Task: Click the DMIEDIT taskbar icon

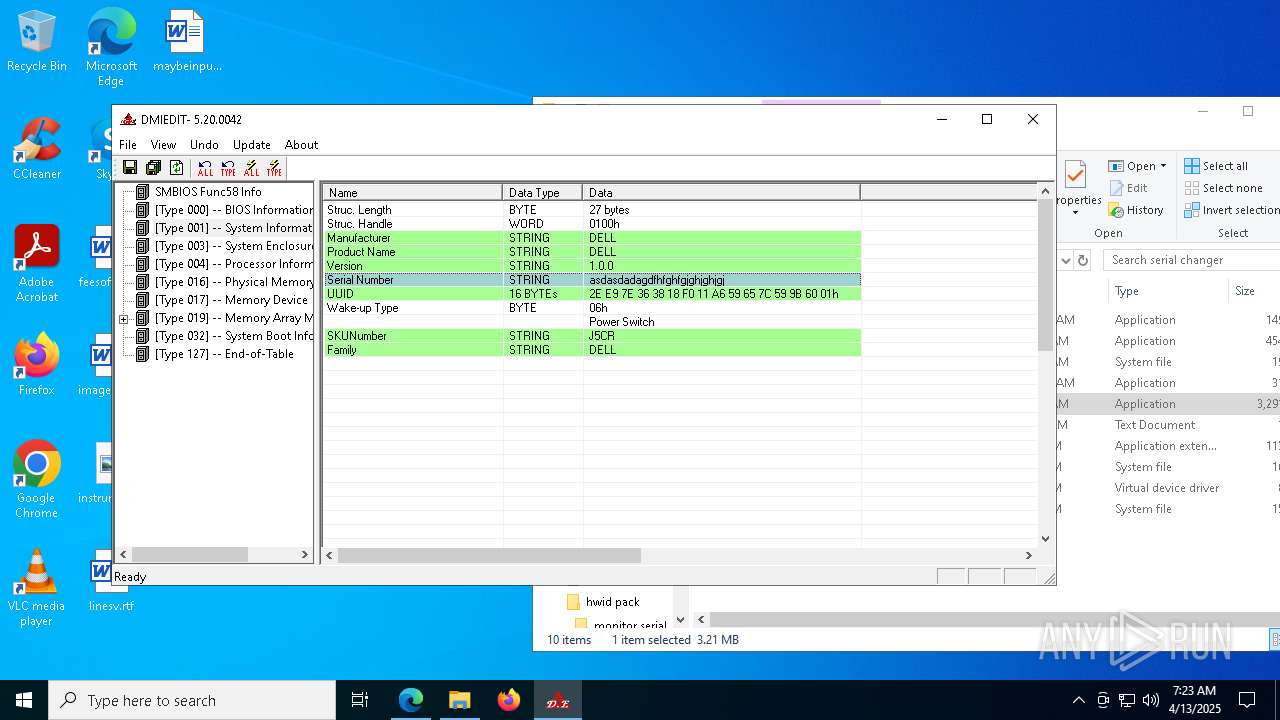Action: point(557,700)
